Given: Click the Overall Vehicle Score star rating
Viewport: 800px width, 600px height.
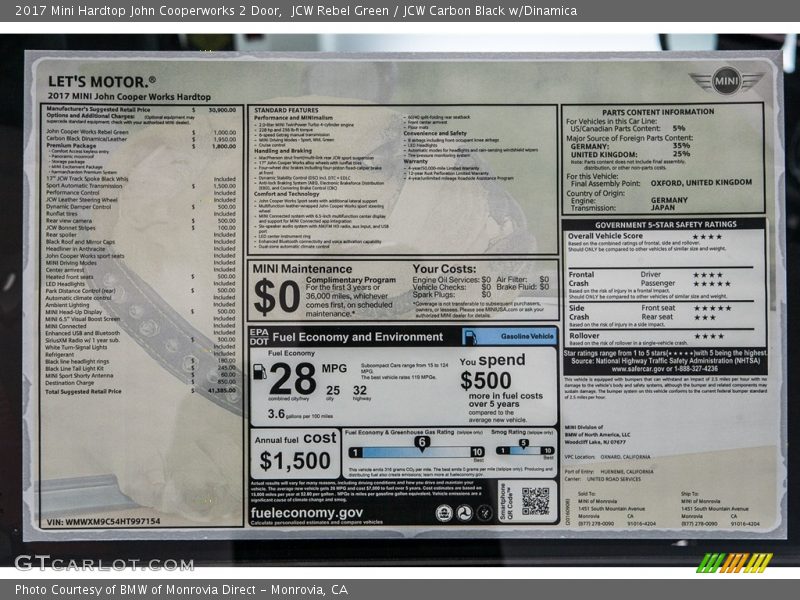Looking at the screenshot, I should coord(707,237).
